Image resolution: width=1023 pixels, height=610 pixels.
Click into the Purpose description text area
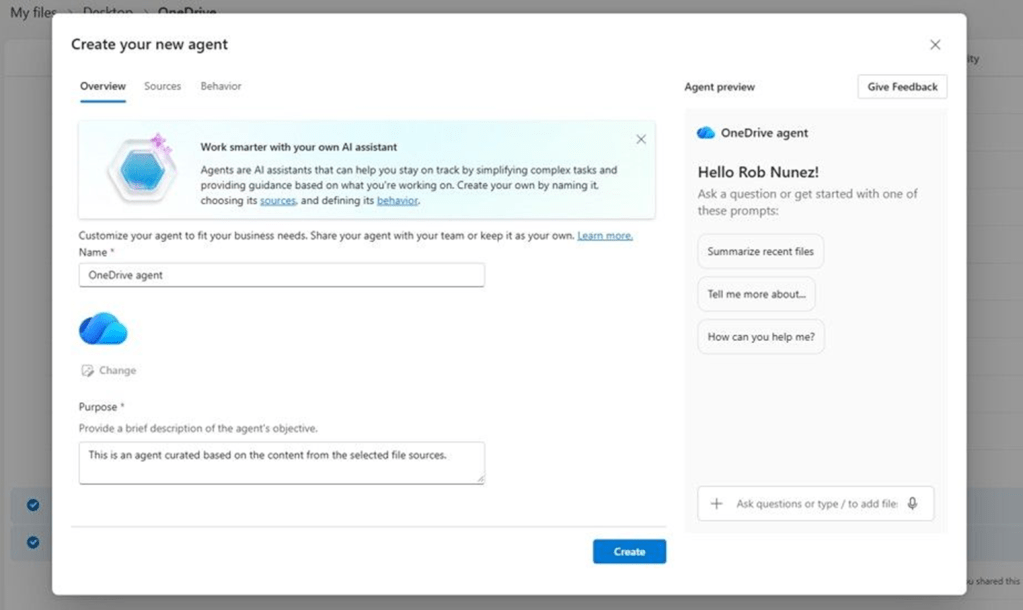tap(281, 463)
